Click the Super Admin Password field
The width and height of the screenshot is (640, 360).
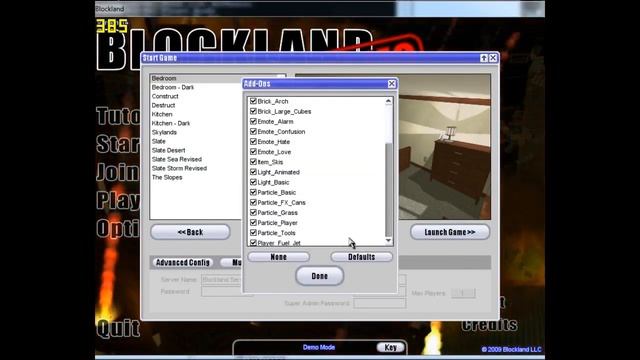coord(380,303)
